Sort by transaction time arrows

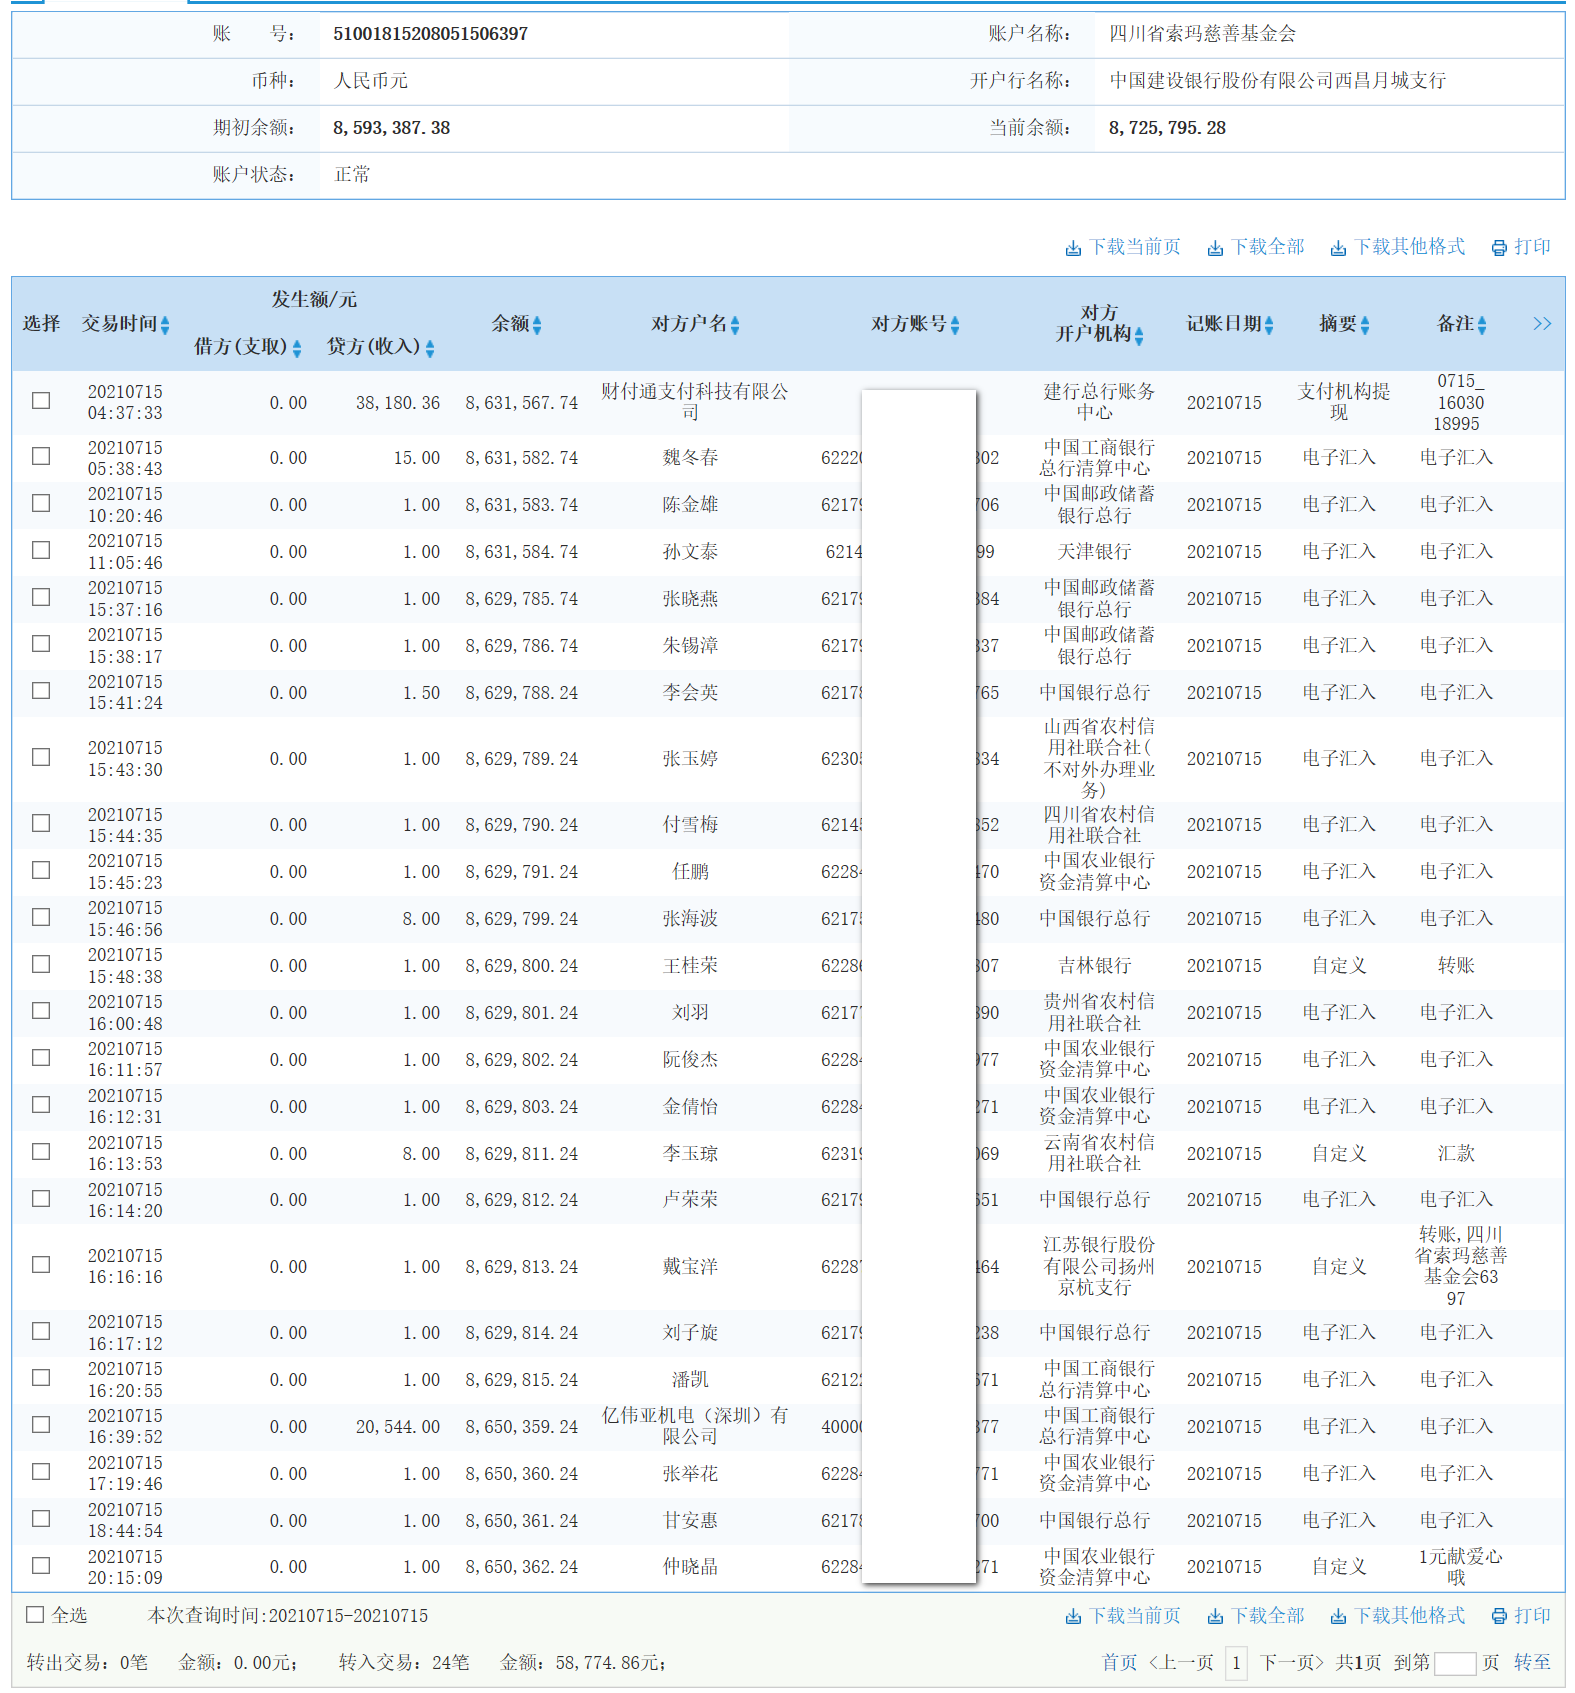click(165, 325)
